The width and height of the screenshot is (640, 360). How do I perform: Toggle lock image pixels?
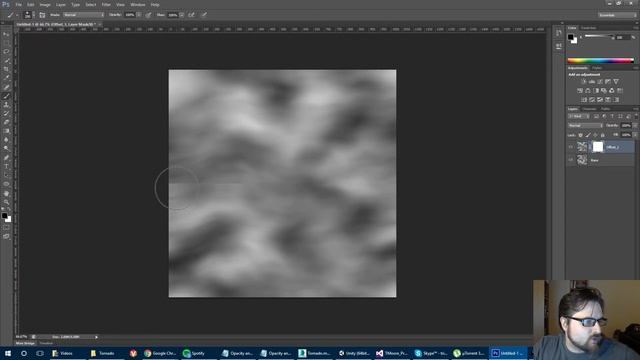(x=588, y=135)
